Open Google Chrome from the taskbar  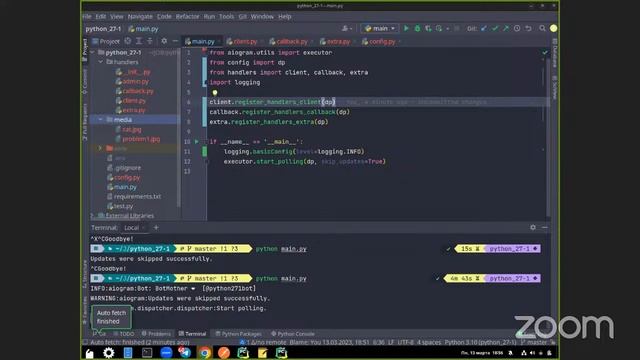[204, 353]
